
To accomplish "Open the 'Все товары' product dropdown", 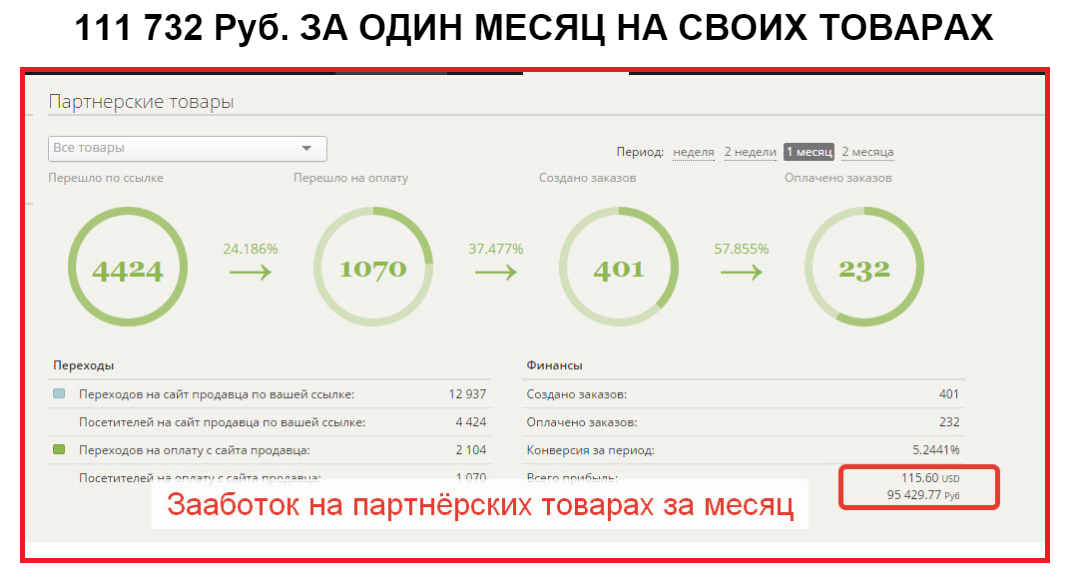I will (x=187, y=148).
